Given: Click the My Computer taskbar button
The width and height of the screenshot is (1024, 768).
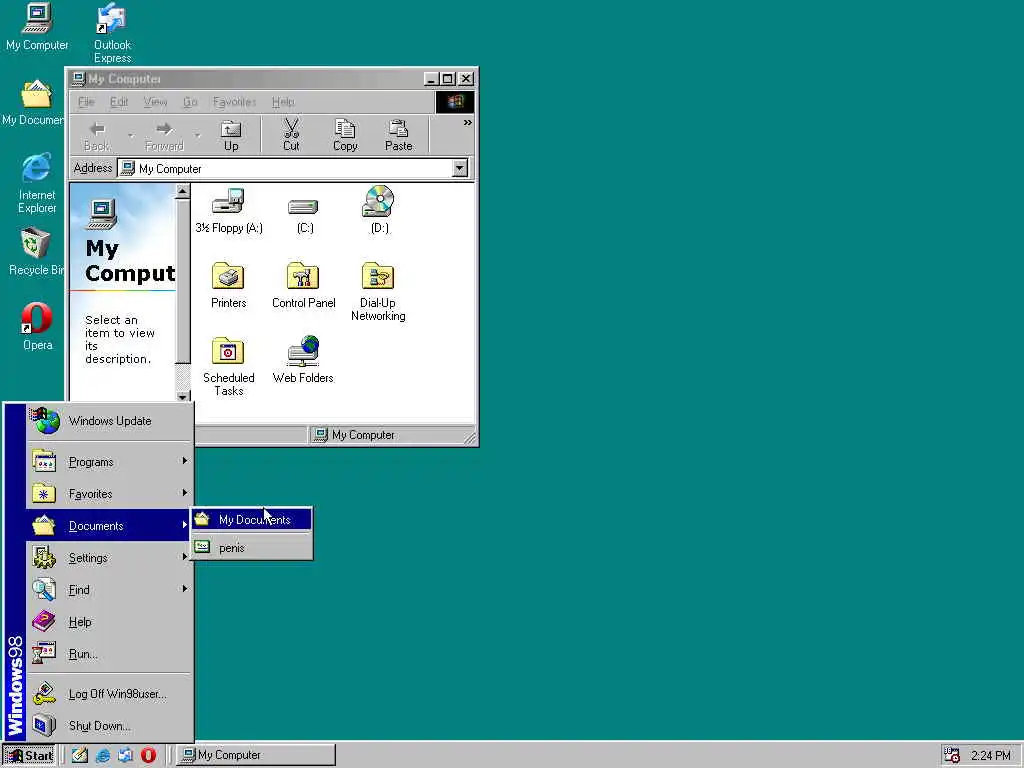Looking at the screenshot, I should [257, 756].
